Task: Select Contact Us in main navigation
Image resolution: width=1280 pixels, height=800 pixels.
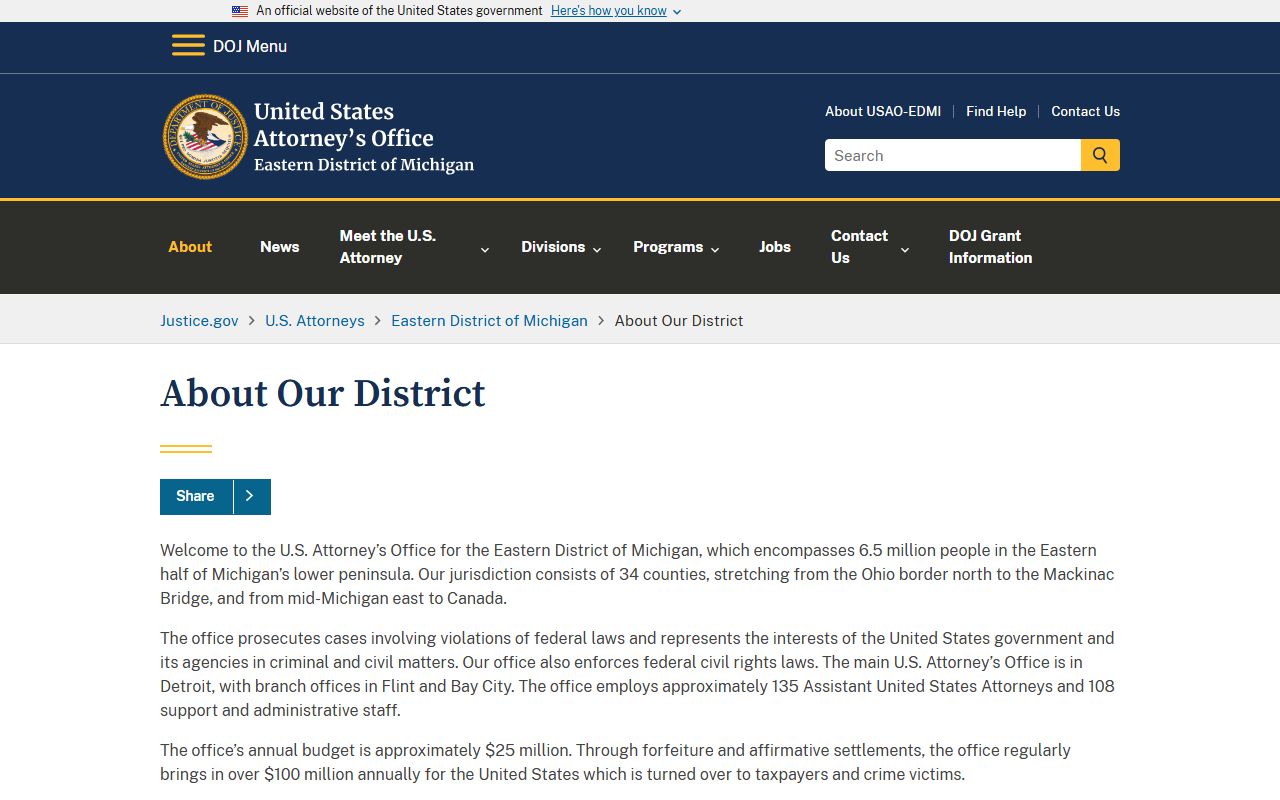Action: [x=859, y=247]
